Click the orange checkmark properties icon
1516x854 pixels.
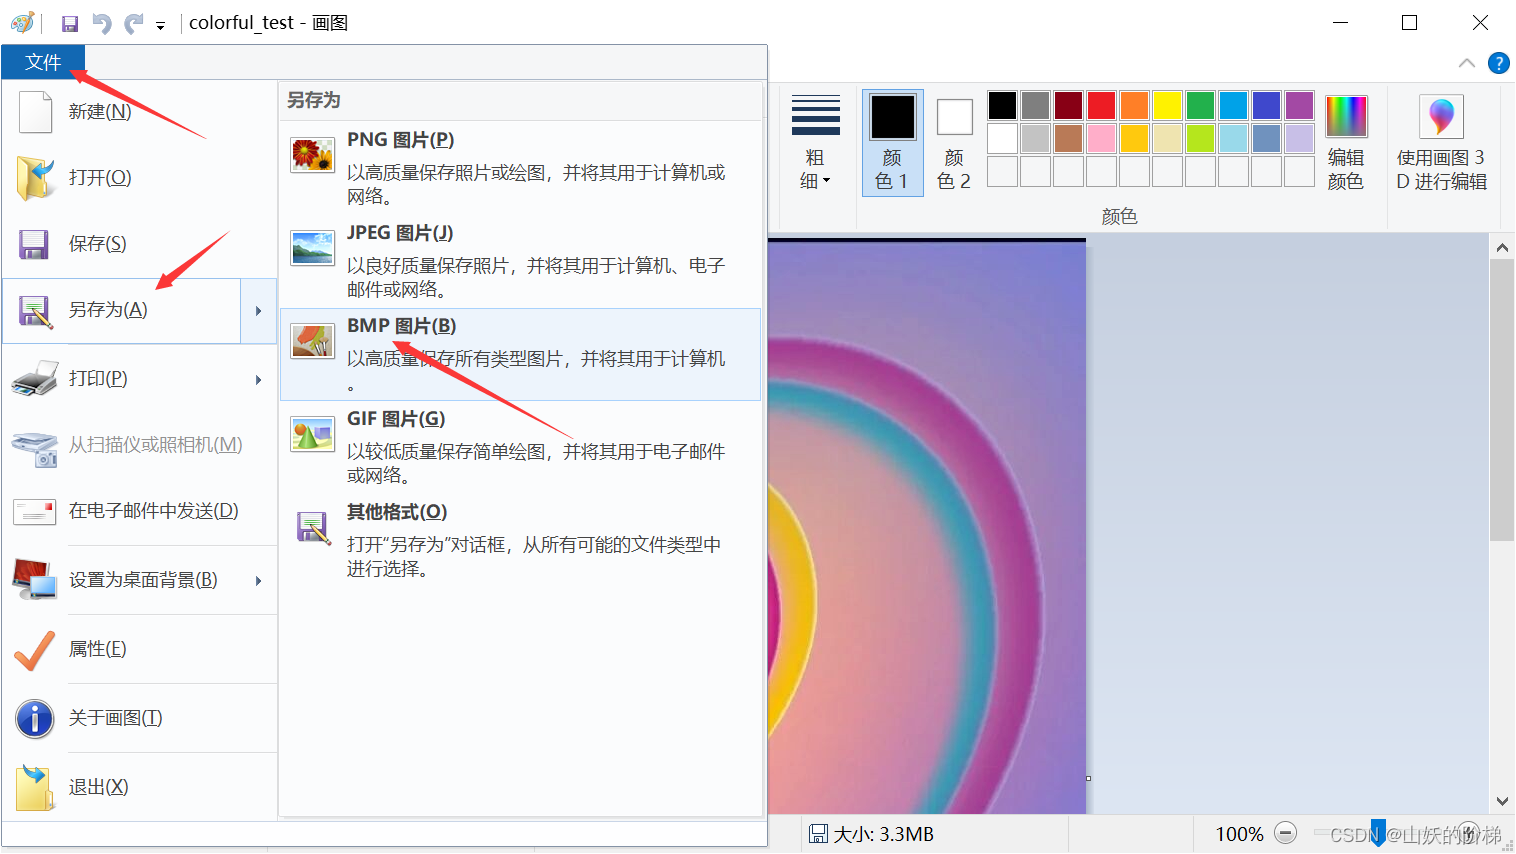(x=34, y=650)
